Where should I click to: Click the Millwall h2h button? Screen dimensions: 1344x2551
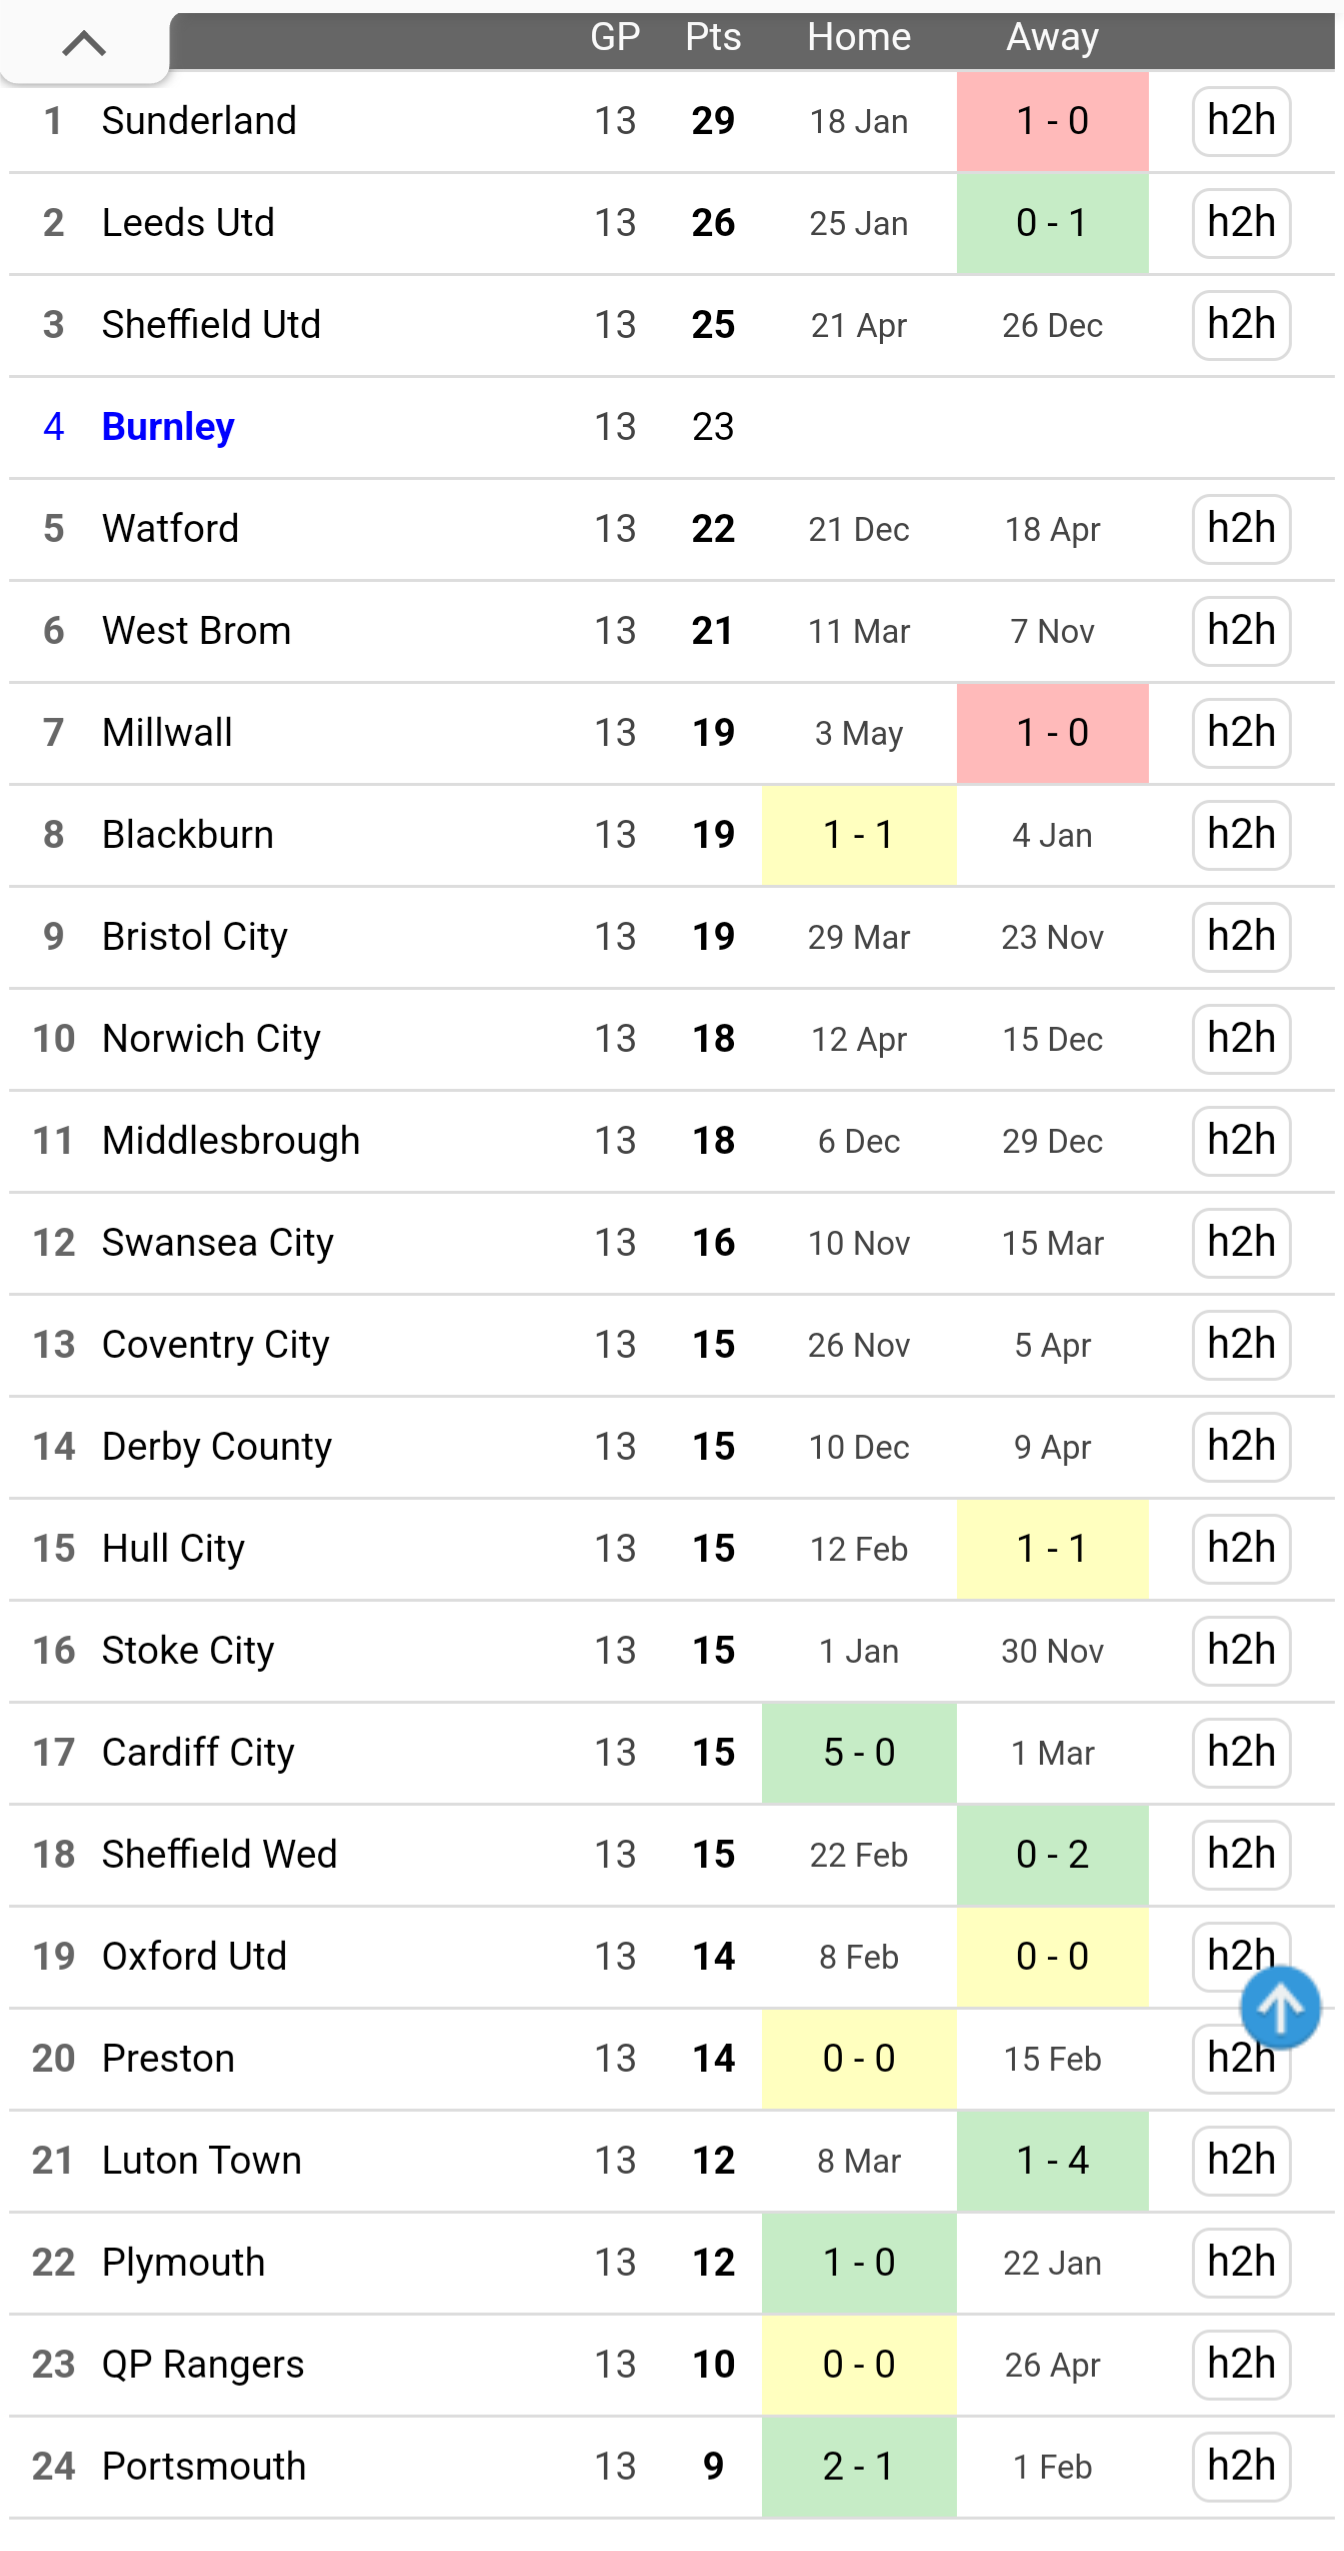point(1240,733)
